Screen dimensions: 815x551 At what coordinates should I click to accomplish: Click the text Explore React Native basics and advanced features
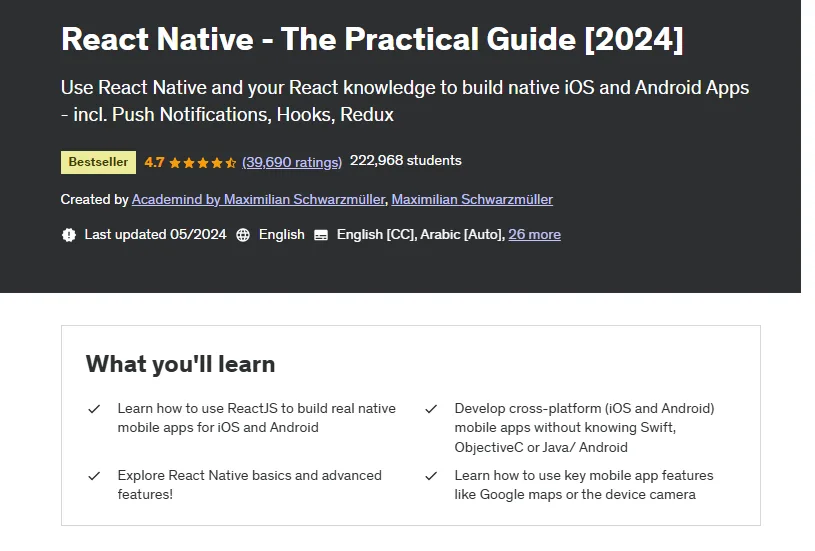249,484
